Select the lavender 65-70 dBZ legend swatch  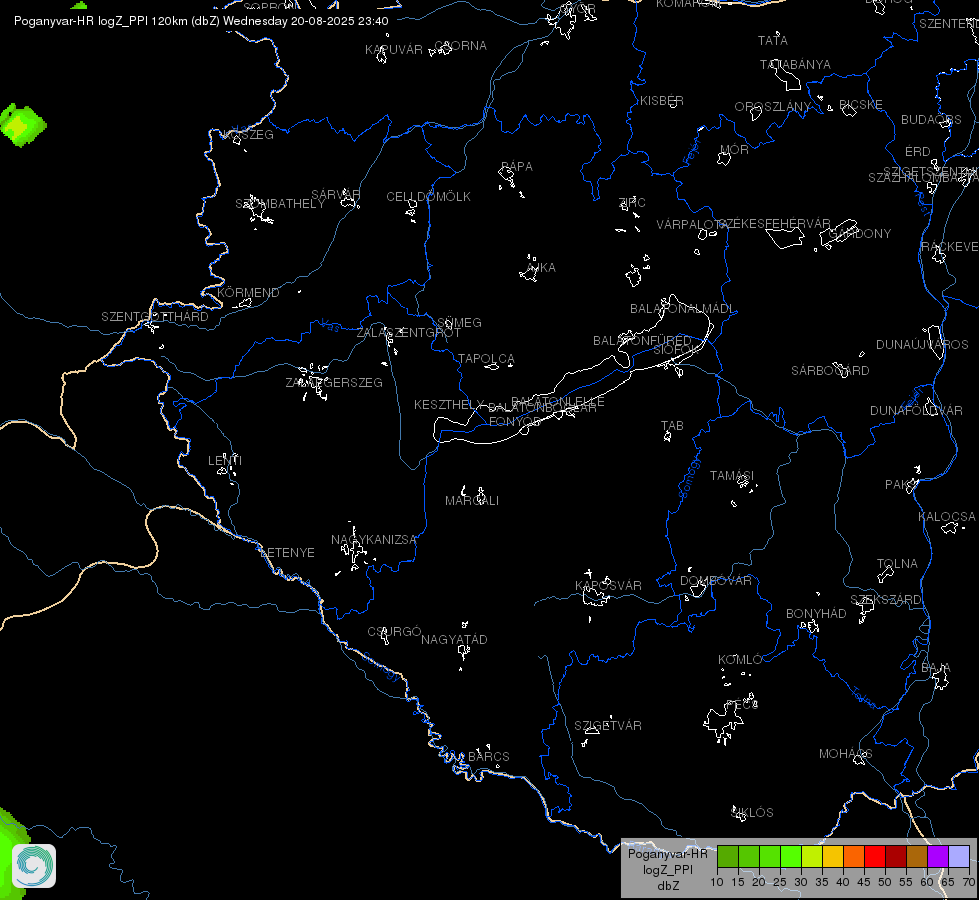(x=959, y=857)
